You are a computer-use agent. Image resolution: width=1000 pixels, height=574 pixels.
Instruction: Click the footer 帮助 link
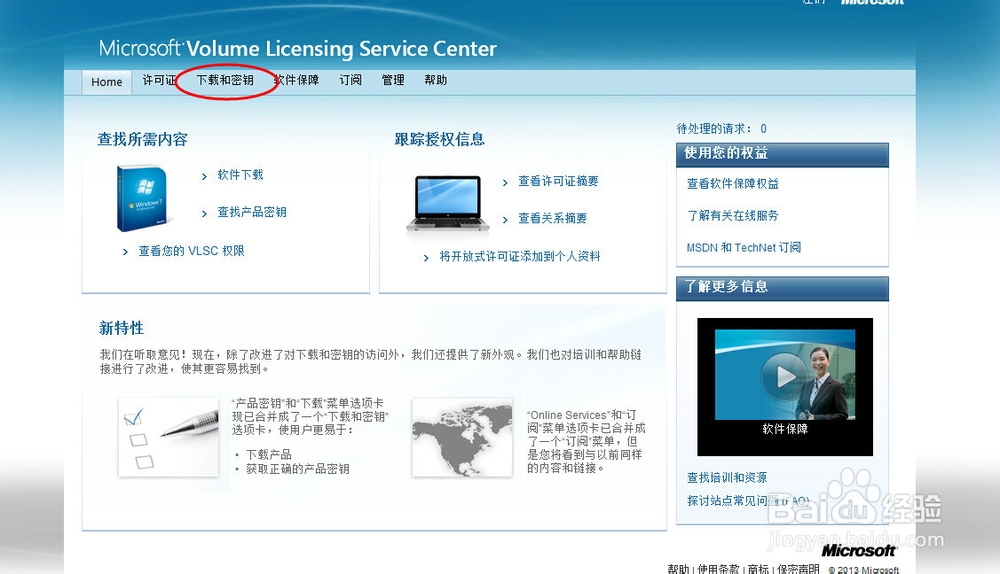[679, 568]
